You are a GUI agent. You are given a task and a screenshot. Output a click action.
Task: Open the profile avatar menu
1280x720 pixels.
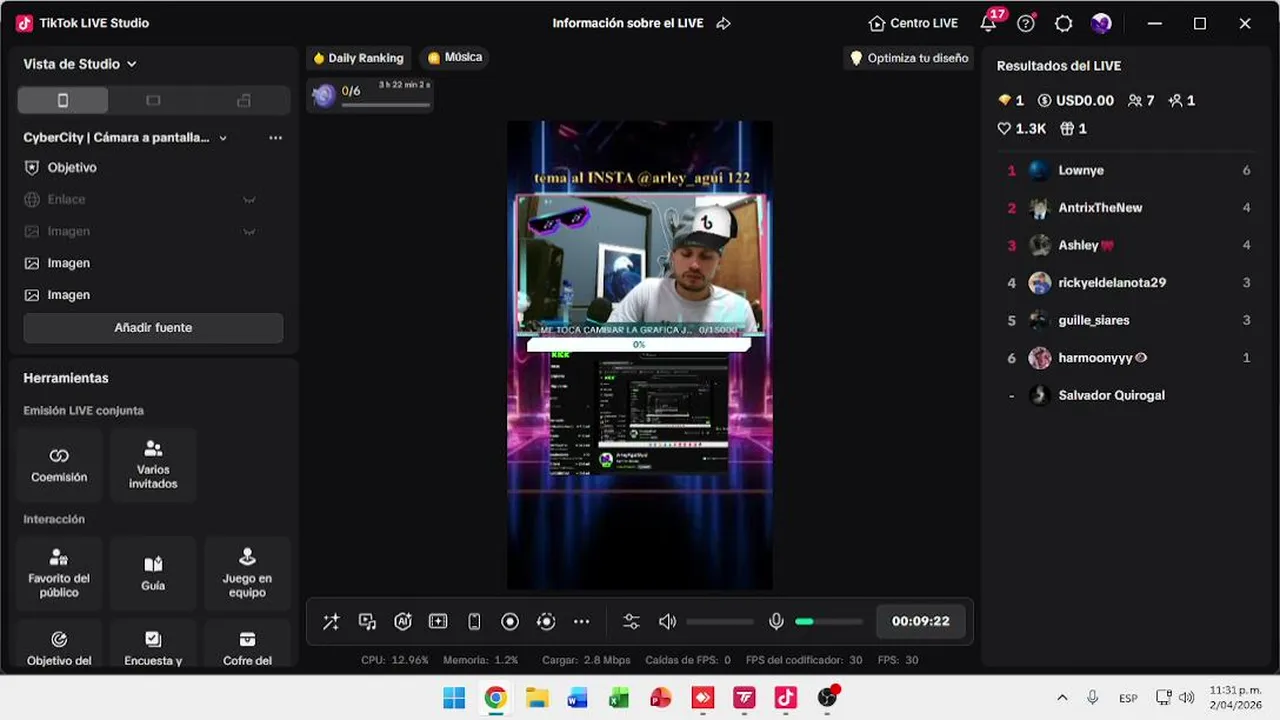[1101, 23]
